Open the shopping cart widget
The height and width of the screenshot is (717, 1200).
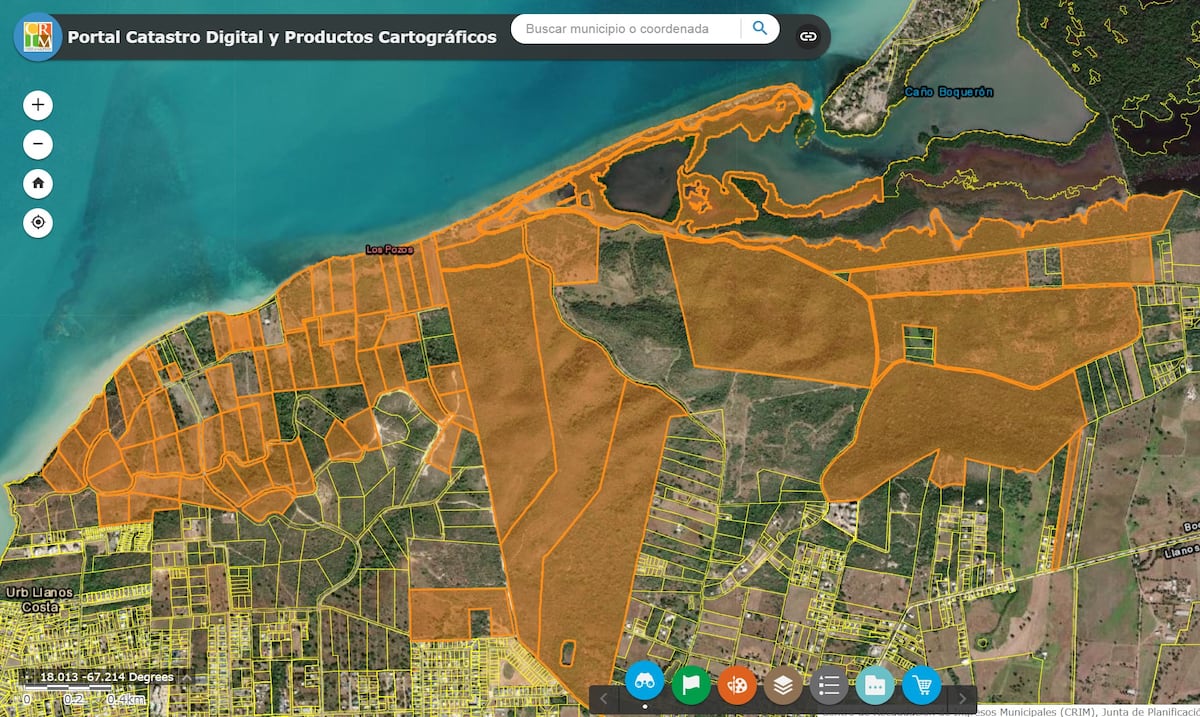click(x=921, y=685)
